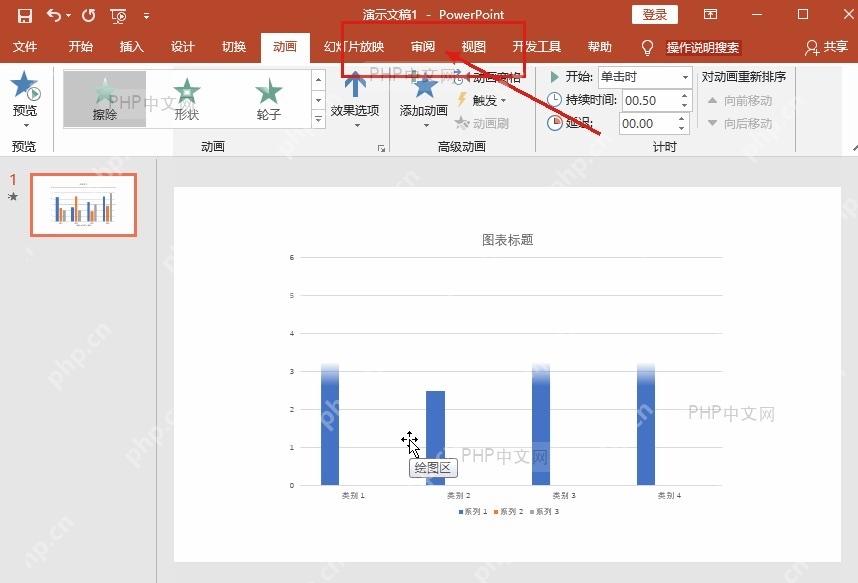Select the 类别 2 blue bar
Image resolution: width=858 pixels, height=583 pixels.
point(436,438)
